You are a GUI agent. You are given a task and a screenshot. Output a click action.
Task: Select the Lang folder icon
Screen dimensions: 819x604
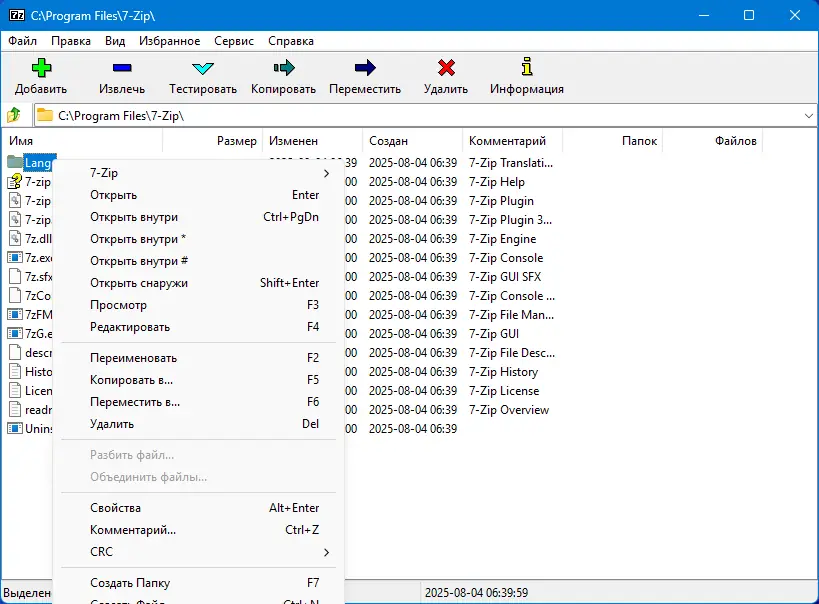(15, 162)
